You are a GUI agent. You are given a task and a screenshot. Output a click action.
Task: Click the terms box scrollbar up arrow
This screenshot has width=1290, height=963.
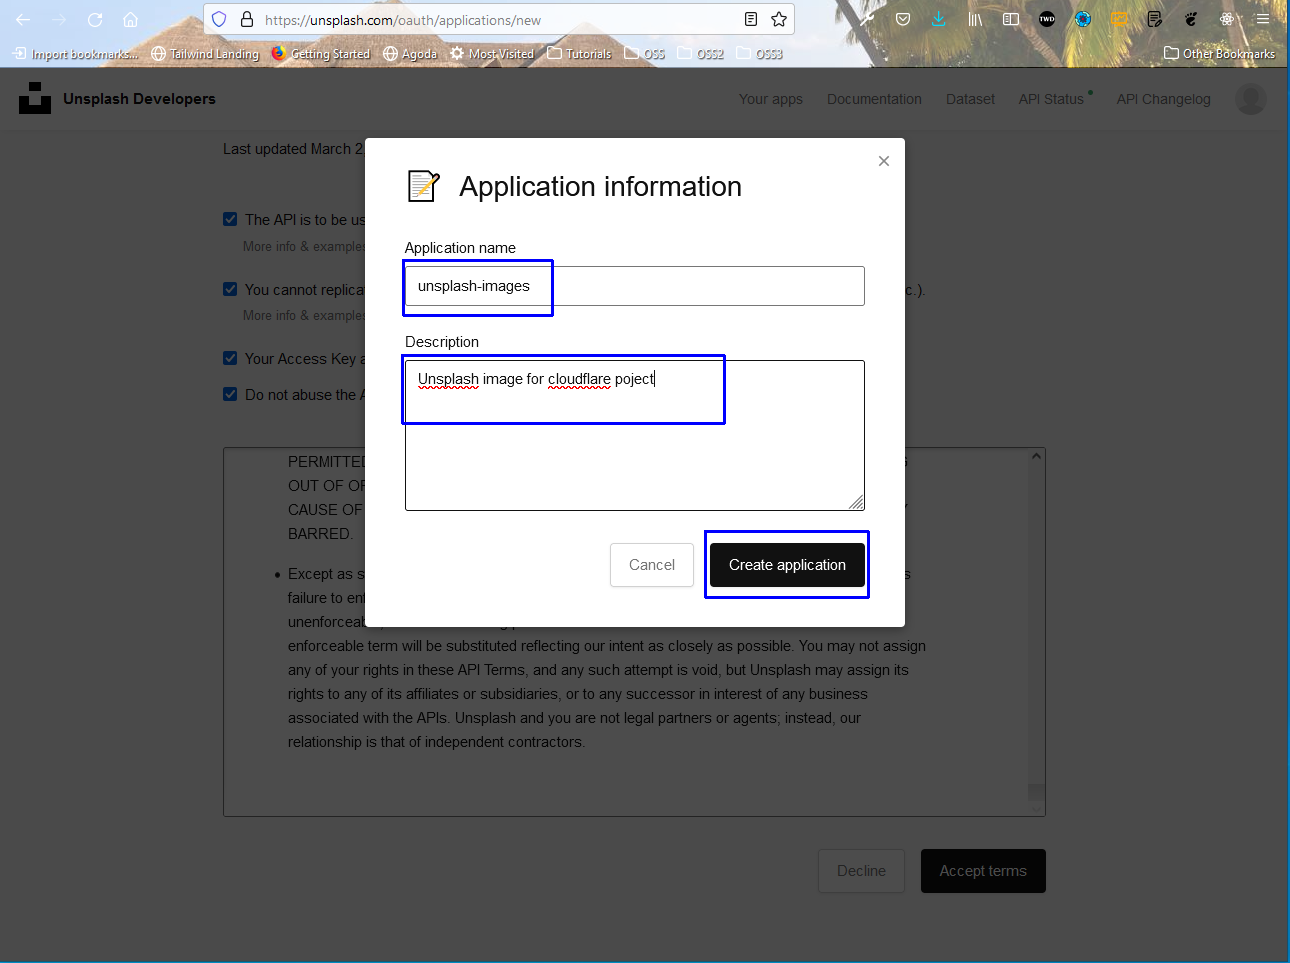(1036, 457)
